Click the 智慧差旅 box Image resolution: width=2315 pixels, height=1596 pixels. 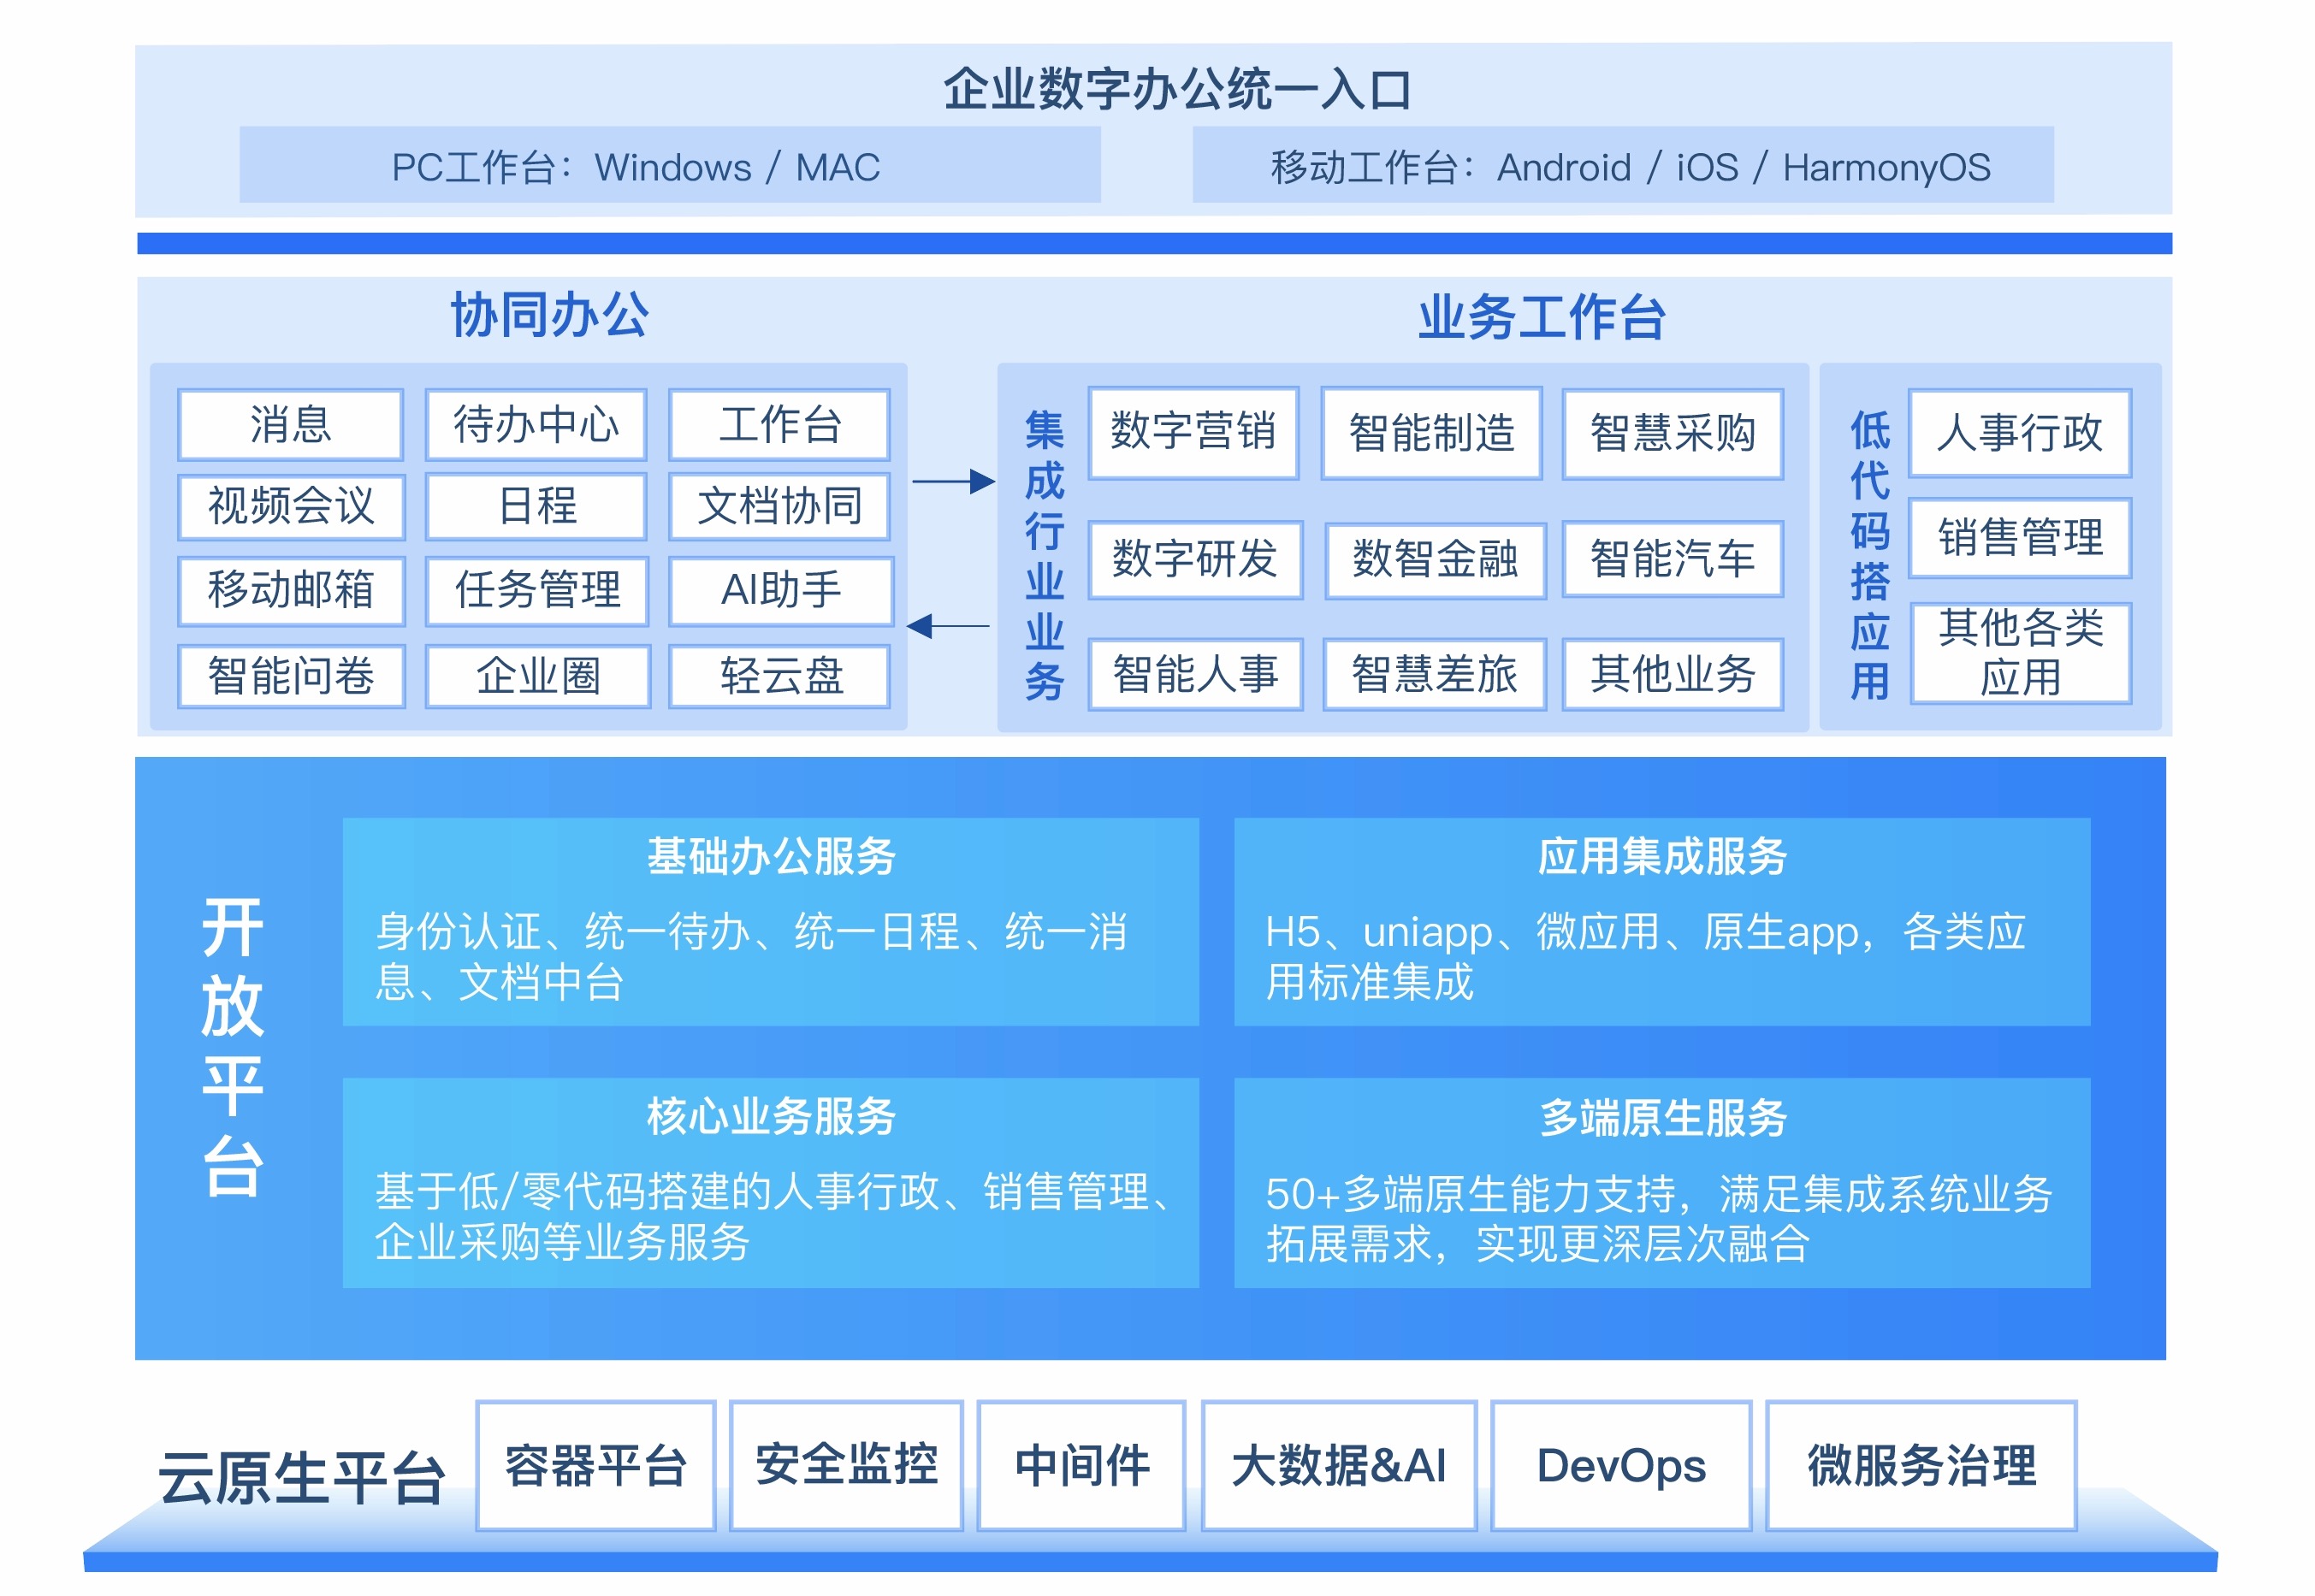tap(1435, 674)
